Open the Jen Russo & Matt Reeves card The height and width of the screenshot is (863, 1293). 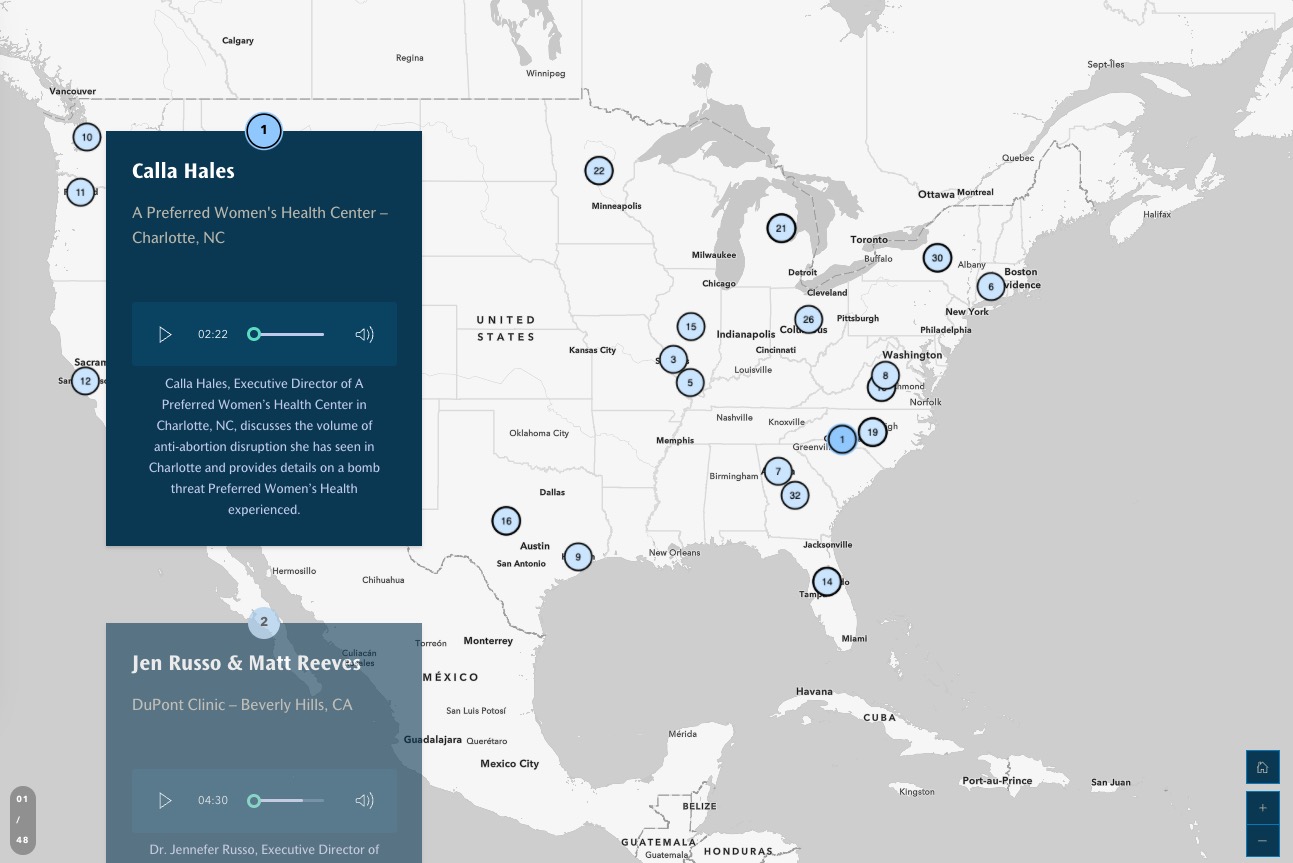(246, 663)
